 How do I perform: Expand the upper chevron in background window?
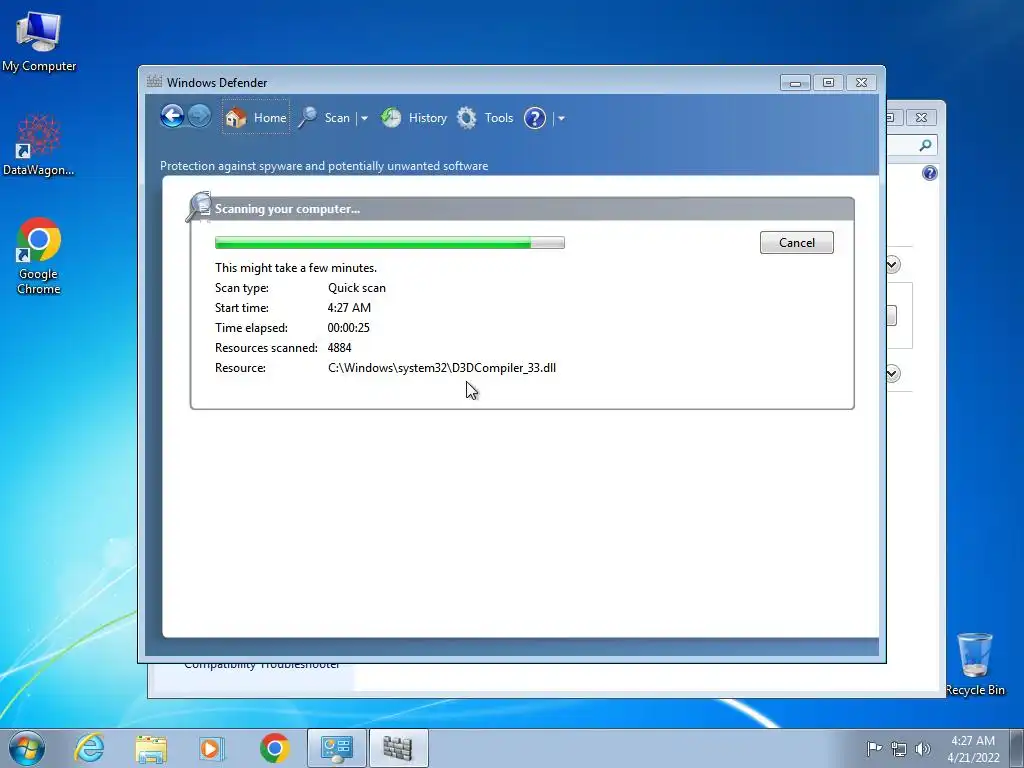pos(893,264)
